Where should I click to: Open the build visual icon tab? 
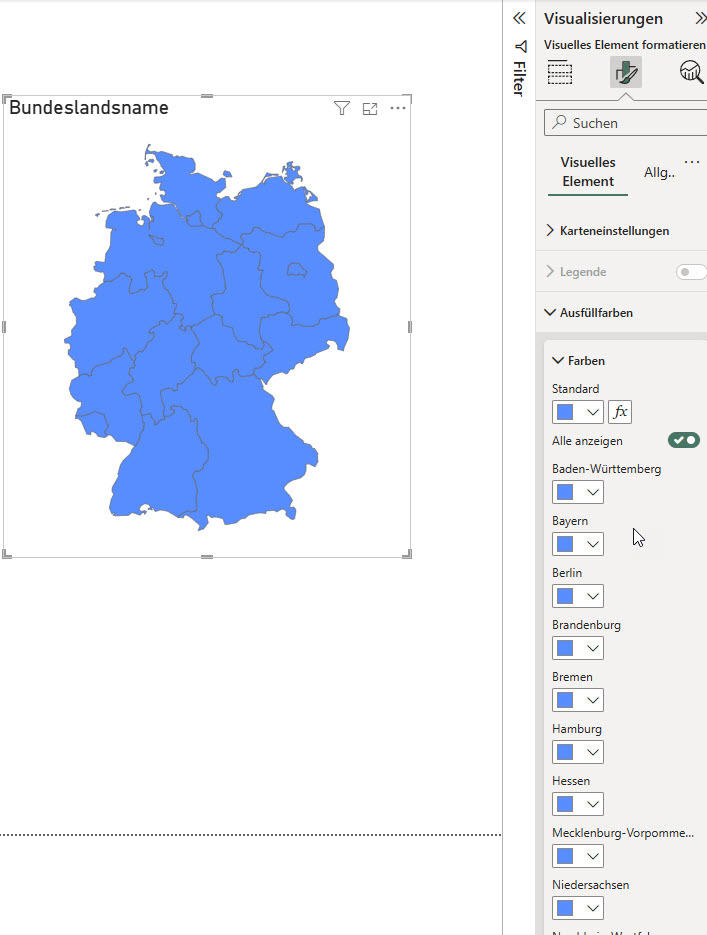[560, 72]
